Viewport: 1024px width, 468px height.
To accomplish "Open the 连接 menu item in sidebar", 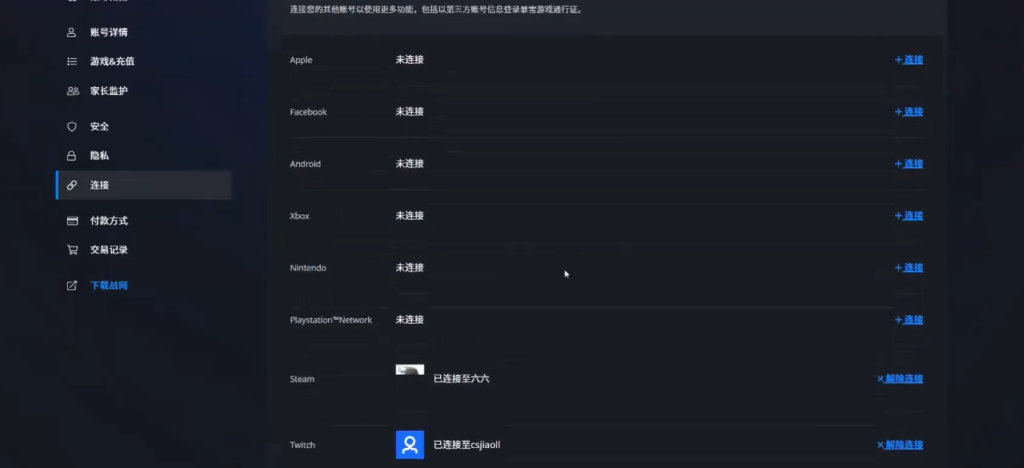I will pos(100,185).
